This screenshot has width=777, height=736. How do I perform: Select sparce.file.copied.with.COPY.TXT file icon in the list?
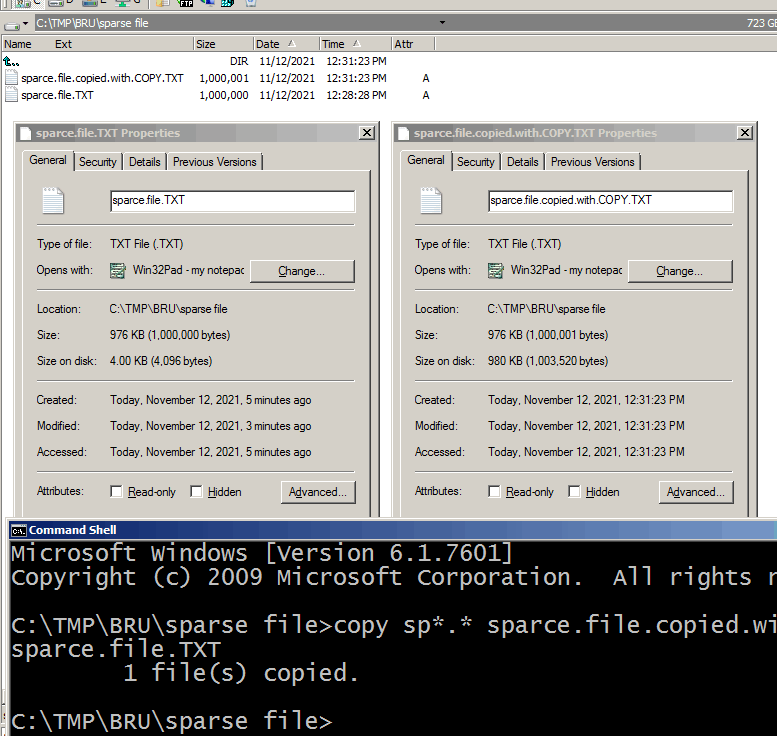tap(11, 78)
